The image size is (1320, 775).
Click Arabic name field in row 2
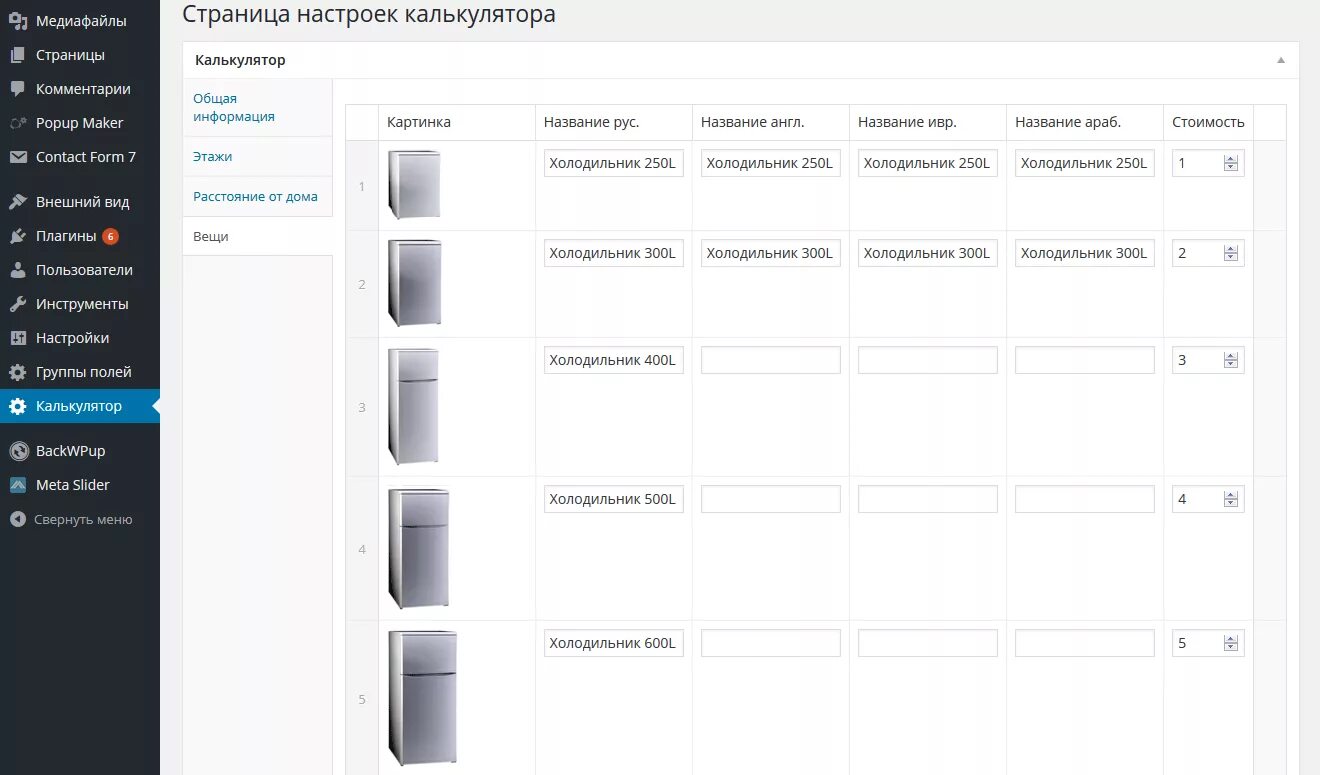pyautogui.click(x=1085, y=253)
